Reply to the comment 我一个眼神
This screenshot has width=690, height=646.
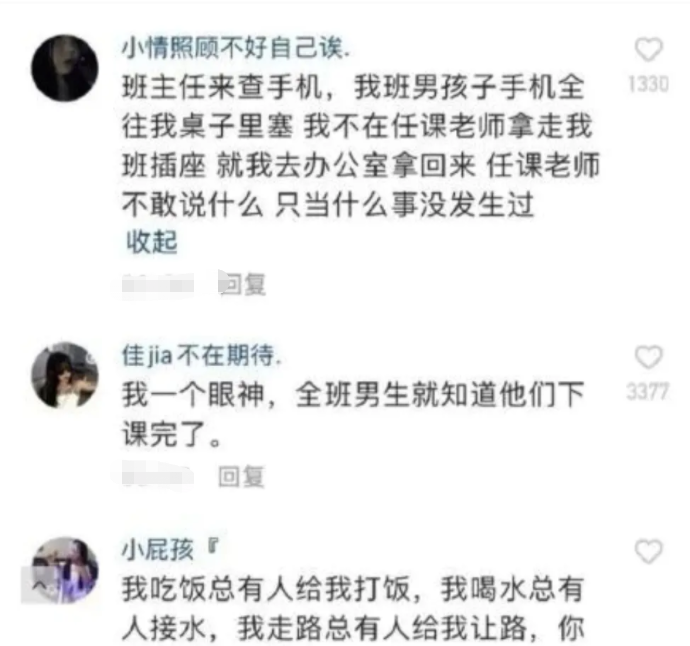pyautogui.click(x=242, y=476)
